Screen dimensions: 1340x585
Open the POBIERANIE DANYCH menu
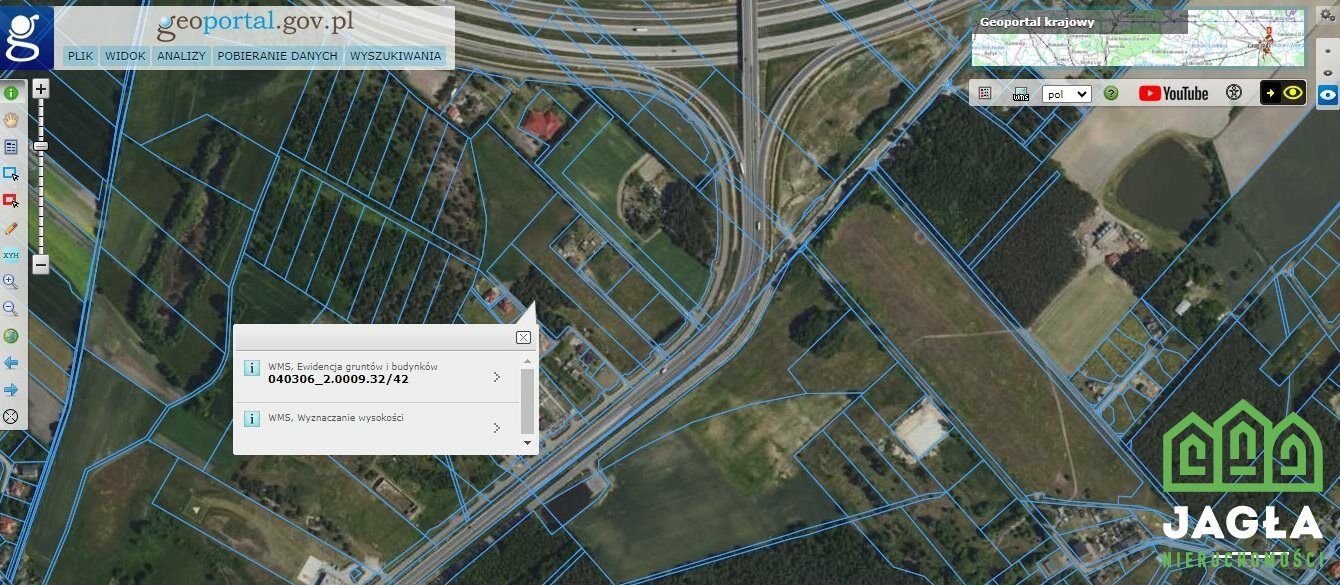tap(277, 56)
